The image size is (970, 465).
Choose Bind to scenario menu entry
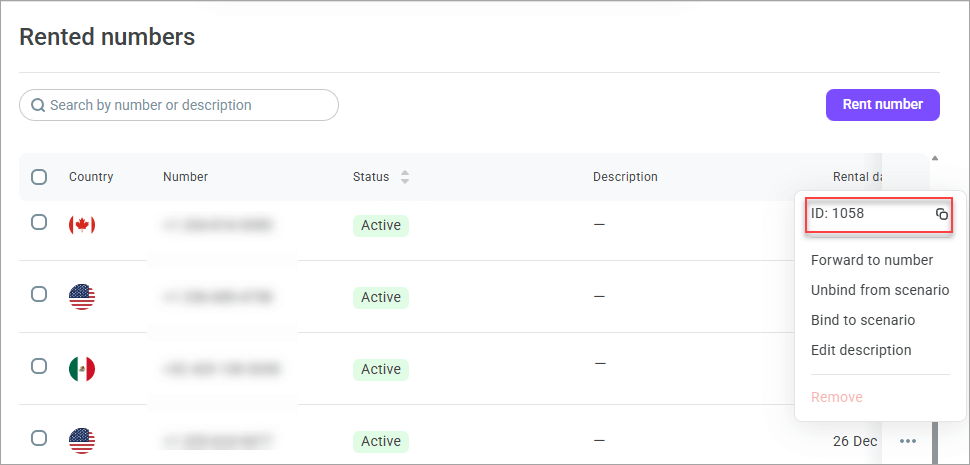[862, 320]
